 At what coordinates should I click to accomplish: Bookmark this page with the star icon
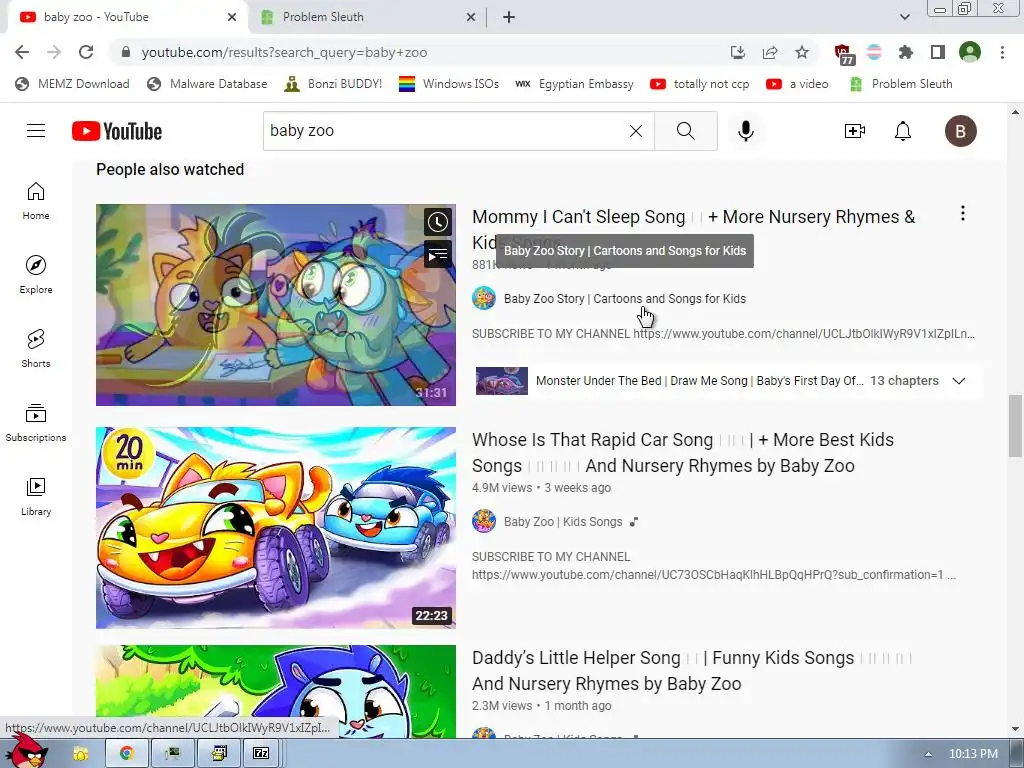coord(802,52)
